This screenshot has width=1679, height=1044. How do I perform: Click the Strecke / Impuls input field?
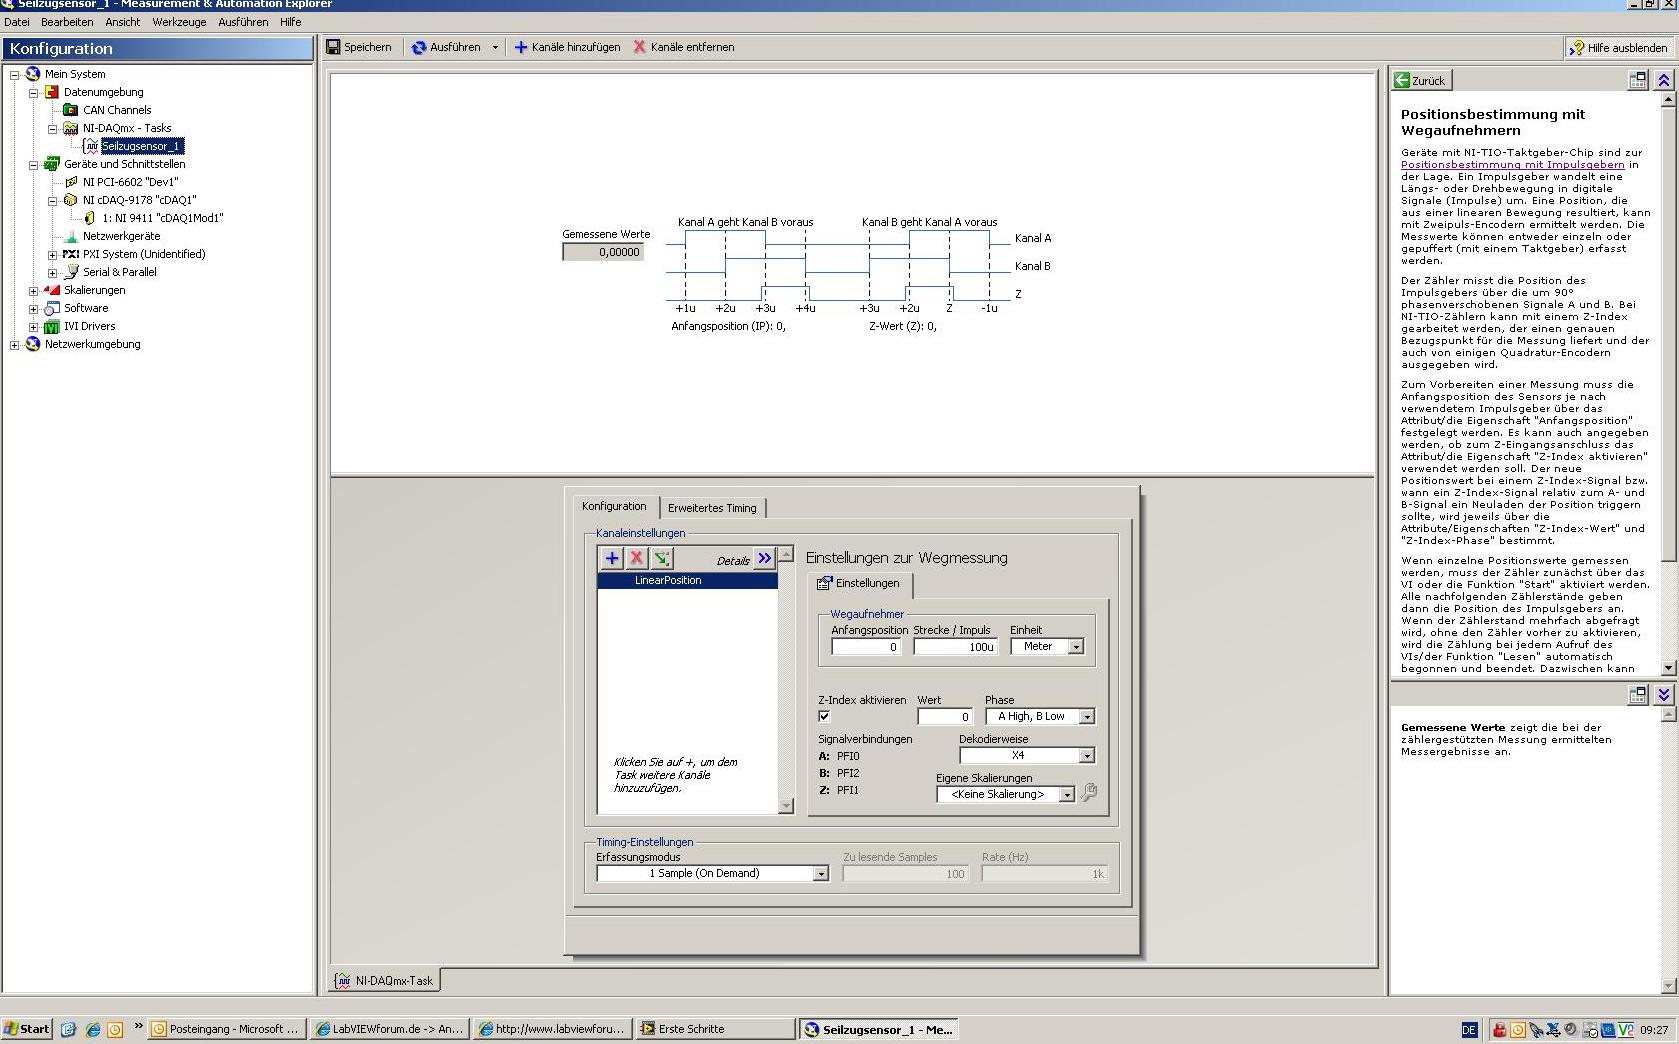(x=955, y=647)
